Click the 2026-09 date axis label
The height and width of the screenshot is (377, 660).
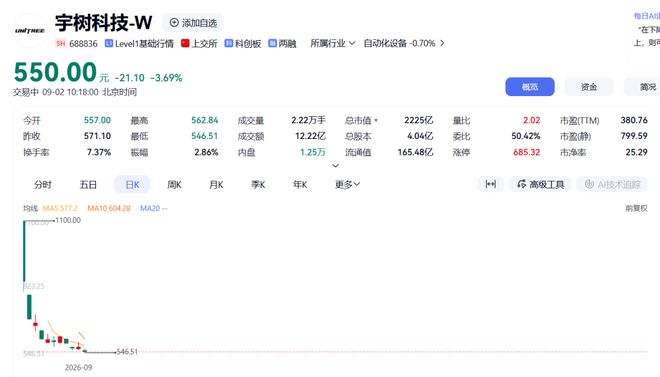point(78,367)
